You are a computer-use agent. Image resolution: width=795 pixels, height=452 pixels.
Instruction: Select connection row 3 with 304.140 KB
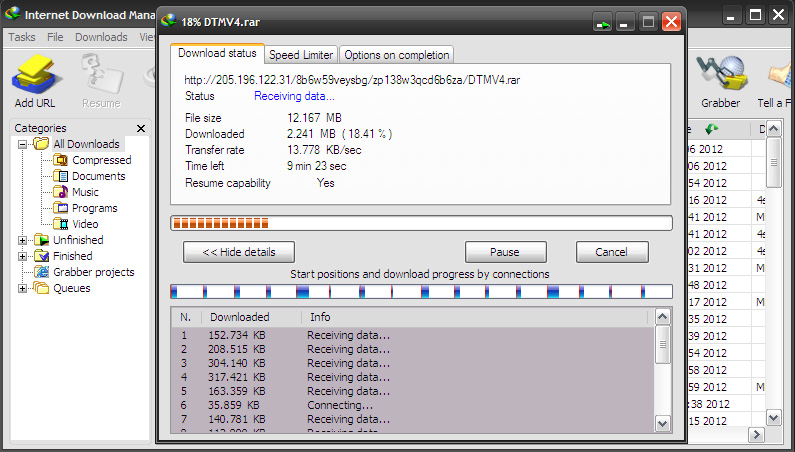(x=413, y=363)
